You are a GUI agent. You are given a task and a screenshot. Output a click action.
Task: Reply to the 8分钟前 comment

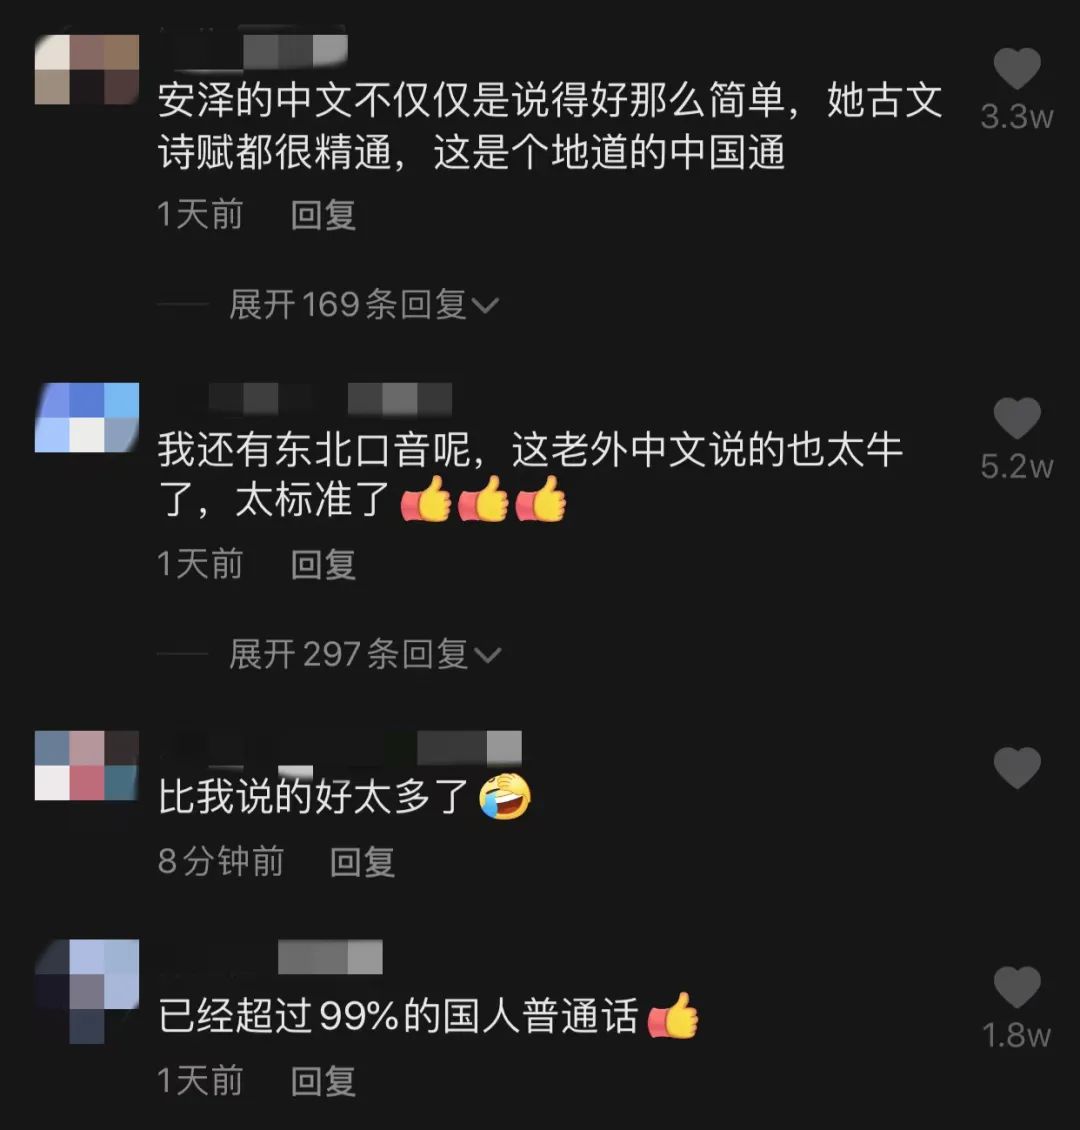click(x=362, y=862)
